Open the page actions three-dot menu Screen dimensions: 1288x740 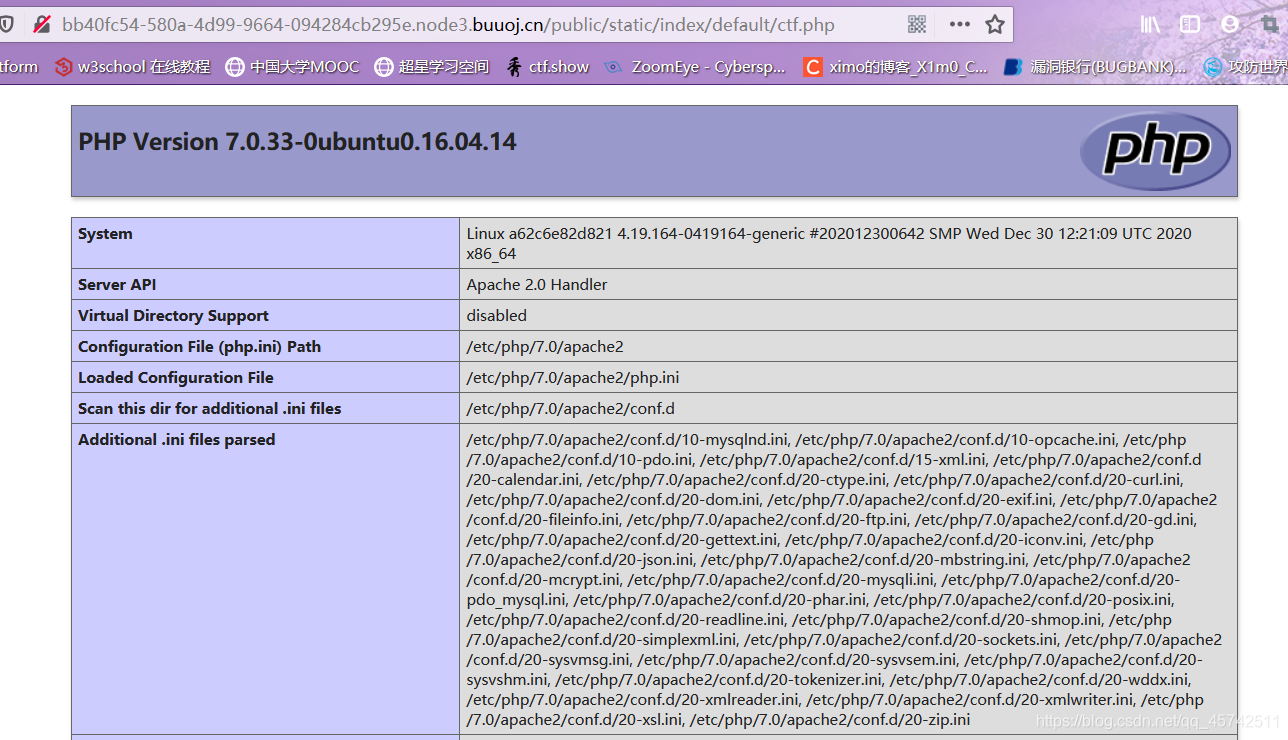pos(959,24)
